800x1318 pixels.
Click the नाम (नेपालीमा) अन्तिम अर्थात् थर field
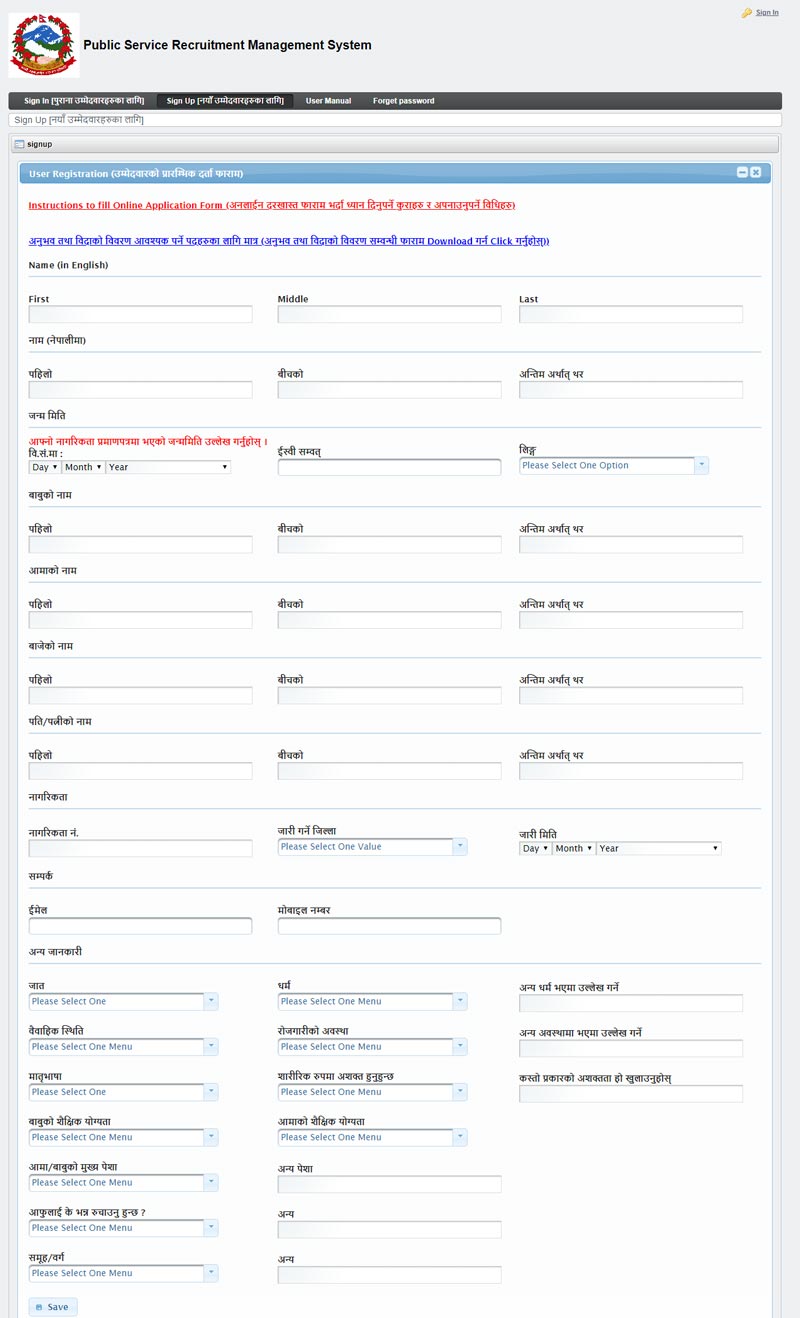tap(631, 389)
